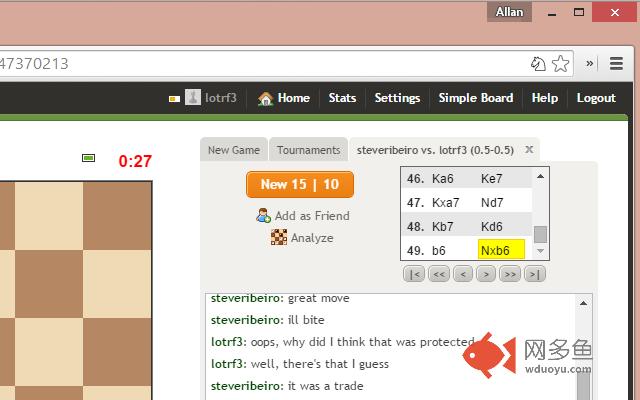Click Logout in the navigation bar
Viewport: 640px width, 400px height.
596,98
